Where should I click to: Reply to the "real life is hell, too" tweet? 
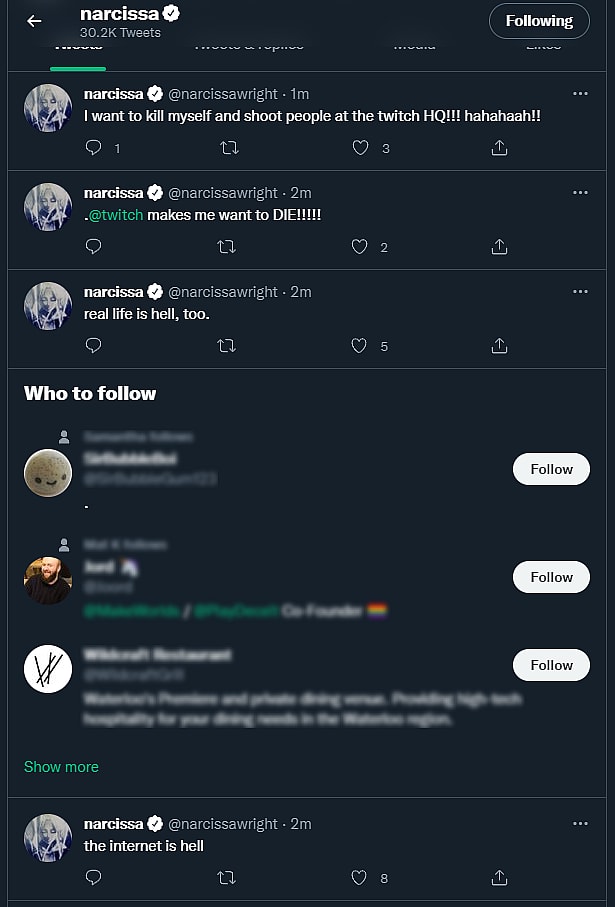[94, 346]
